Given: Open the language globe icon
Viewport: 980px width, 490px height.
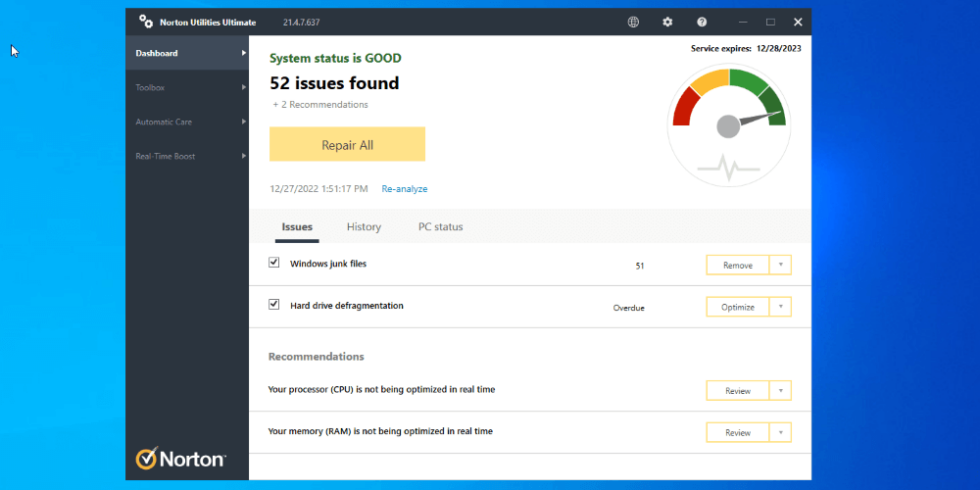Looking at the screenshot, I should (x=633, y=22).
